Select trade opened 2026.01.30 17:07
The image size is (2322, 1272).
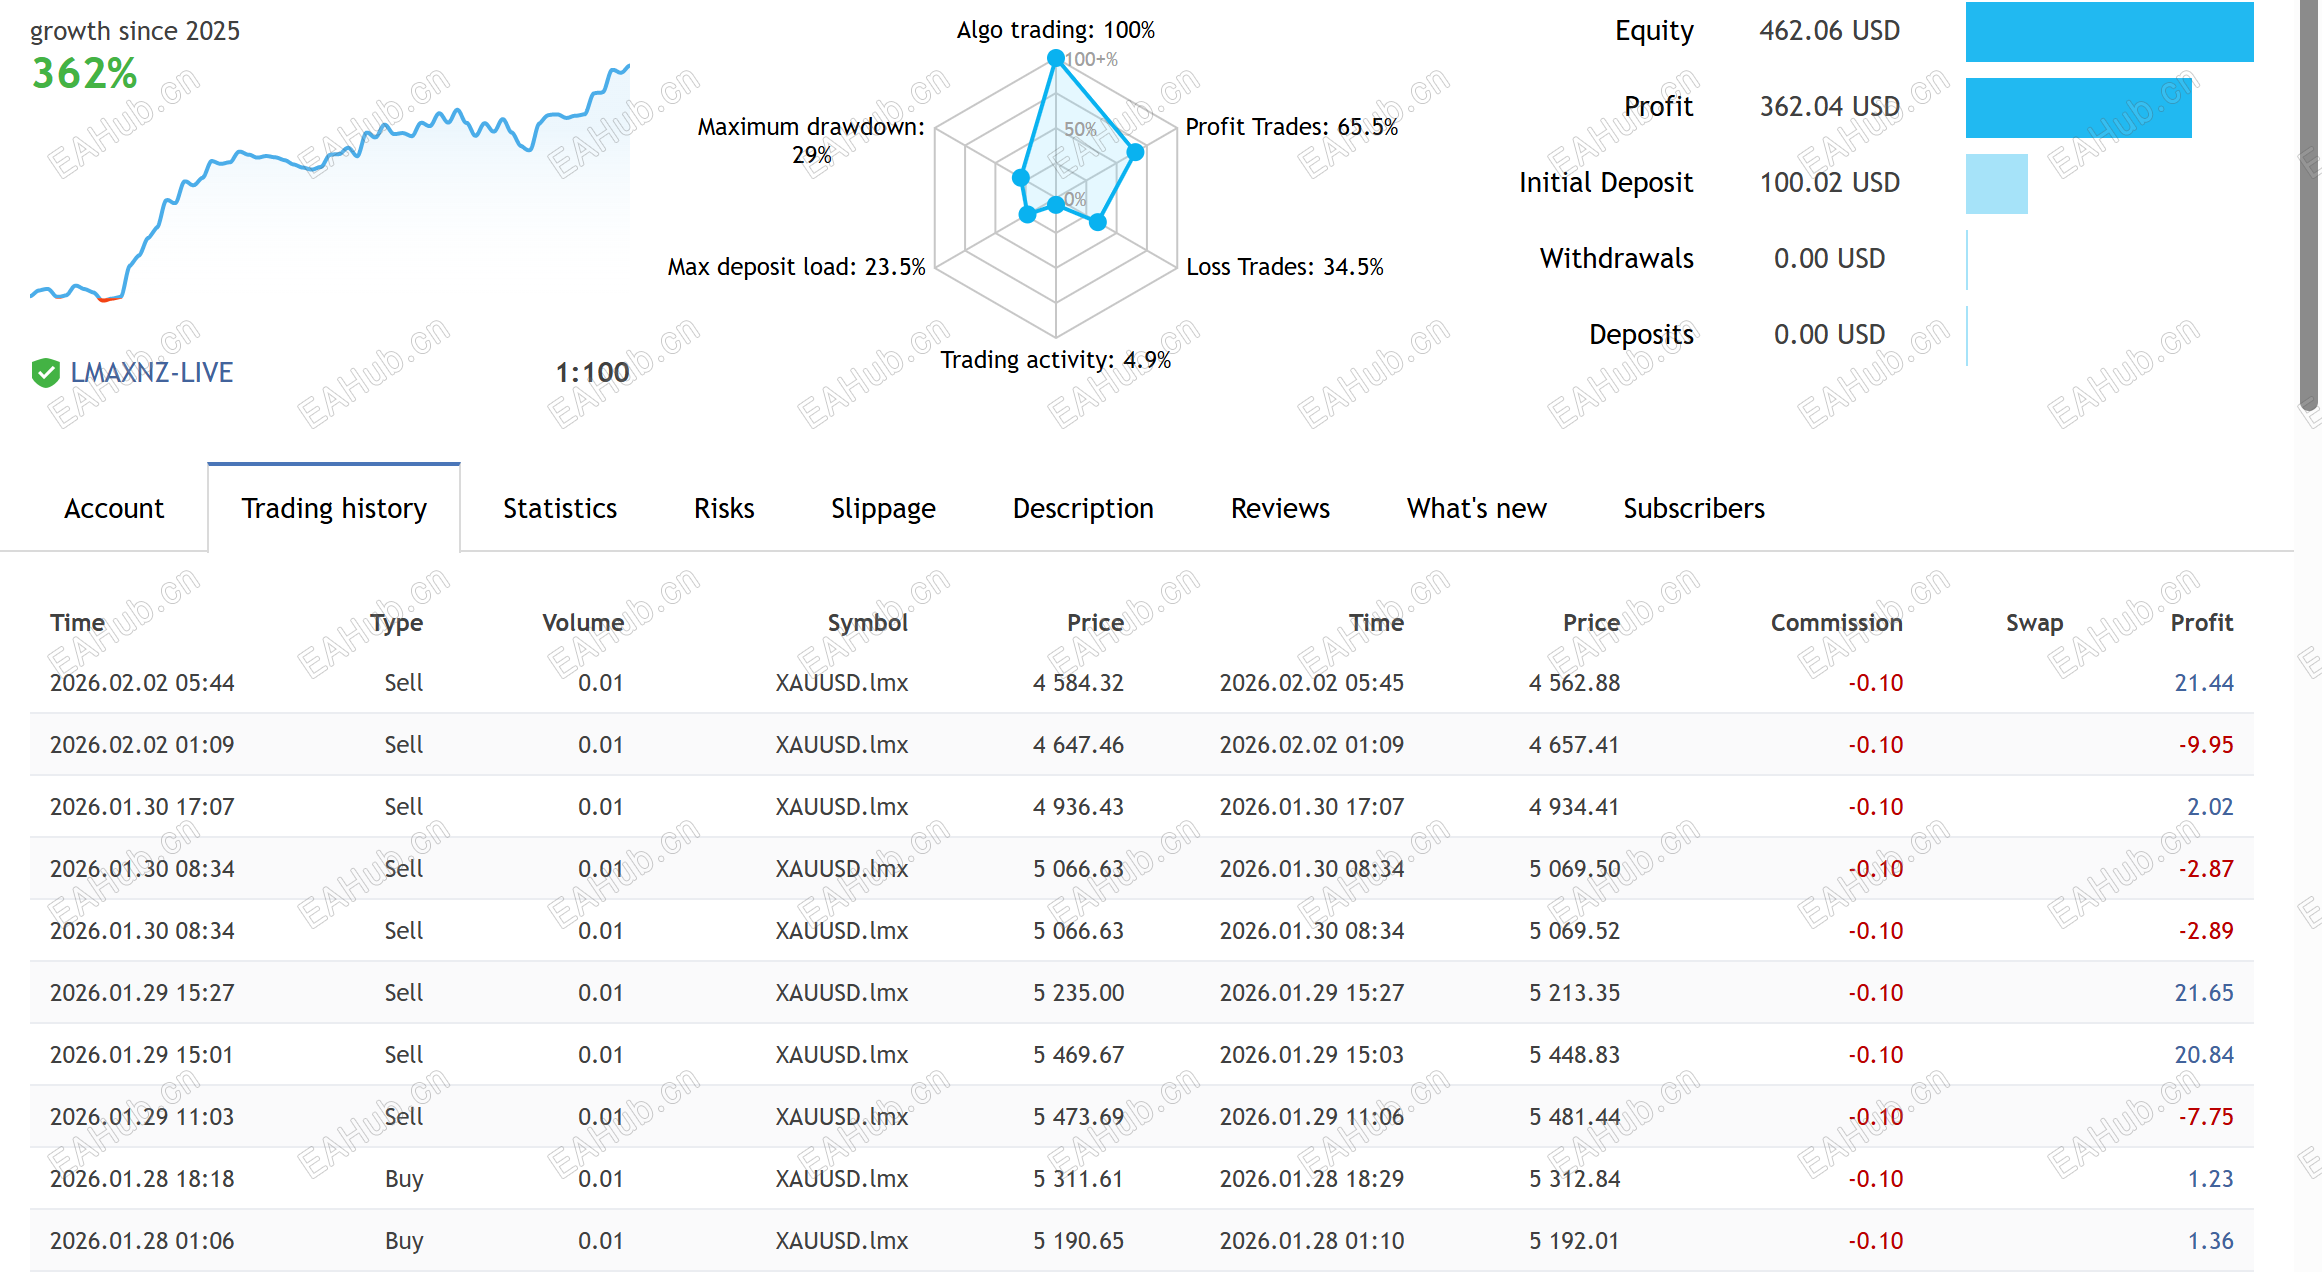[1141, 807]
